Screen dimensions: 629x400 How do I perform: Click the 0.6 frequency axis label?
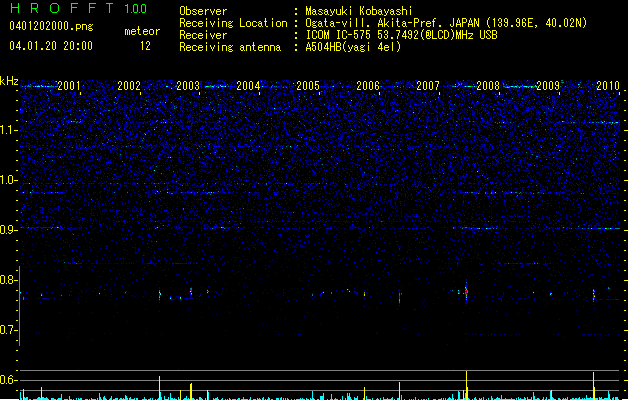pyautogui.click(x=8, y=380)
